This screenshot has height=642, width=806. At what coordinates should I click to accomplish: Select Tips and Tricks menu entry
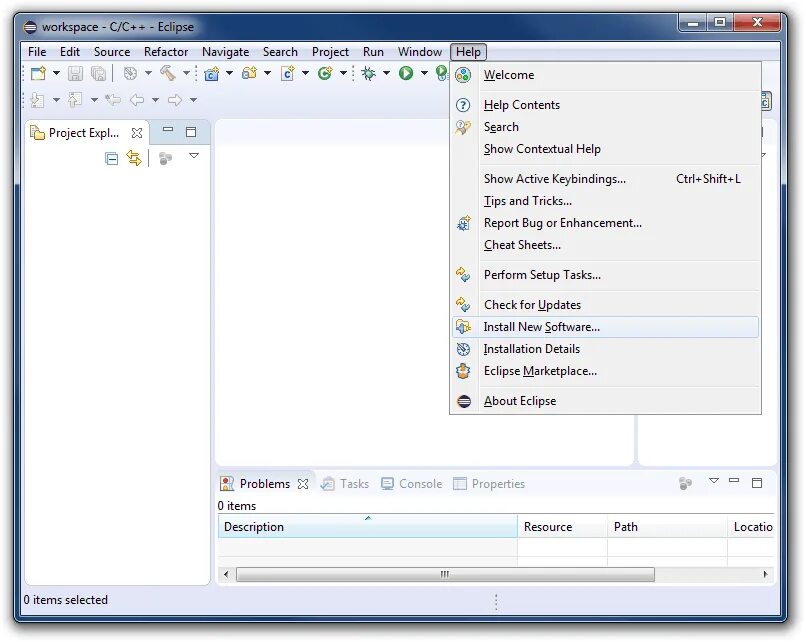(x=605, y=201)
